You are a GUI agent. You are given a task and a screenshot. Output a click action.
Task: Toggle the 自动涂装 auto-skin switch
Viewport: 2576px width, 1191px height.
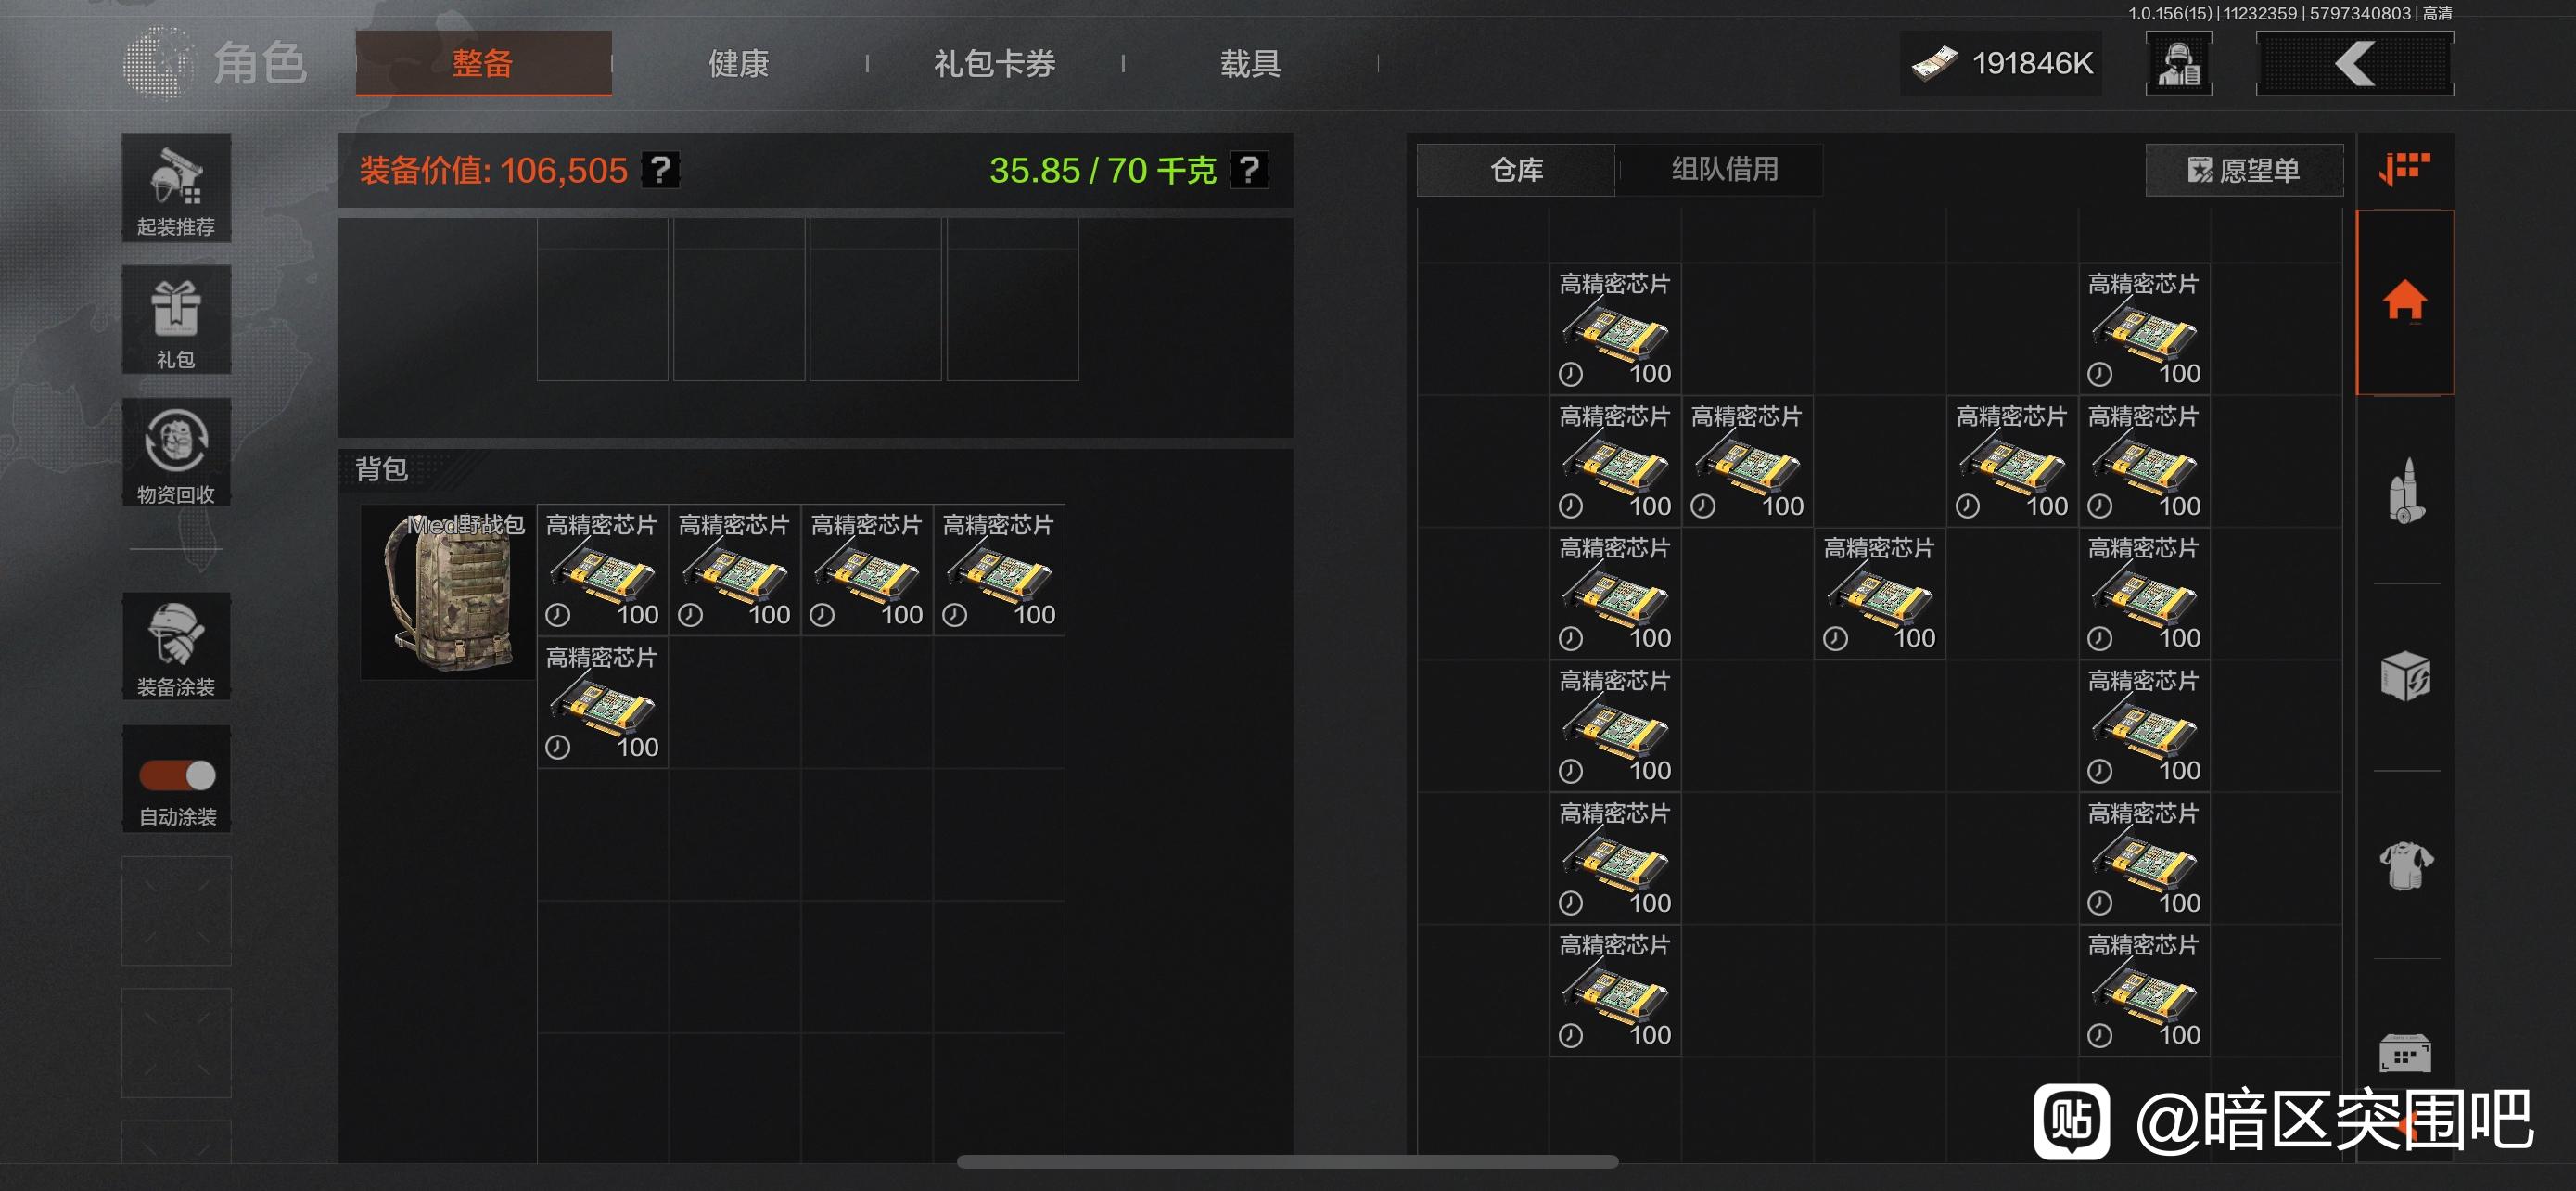point(177,775)
